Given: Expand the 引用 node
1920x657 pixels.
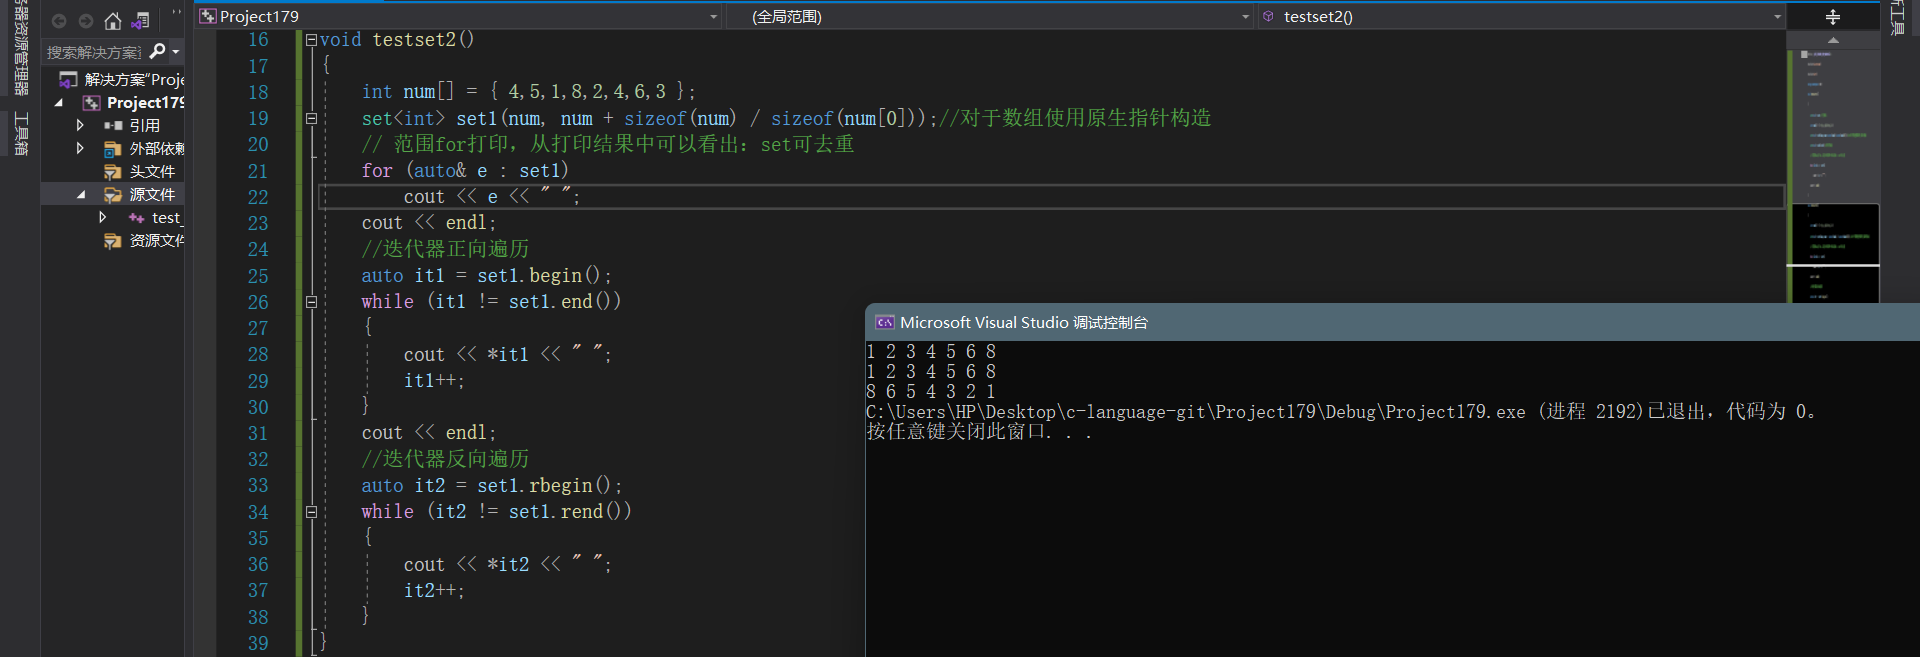Looking at the screenshot, I should (x=80, y=126).
